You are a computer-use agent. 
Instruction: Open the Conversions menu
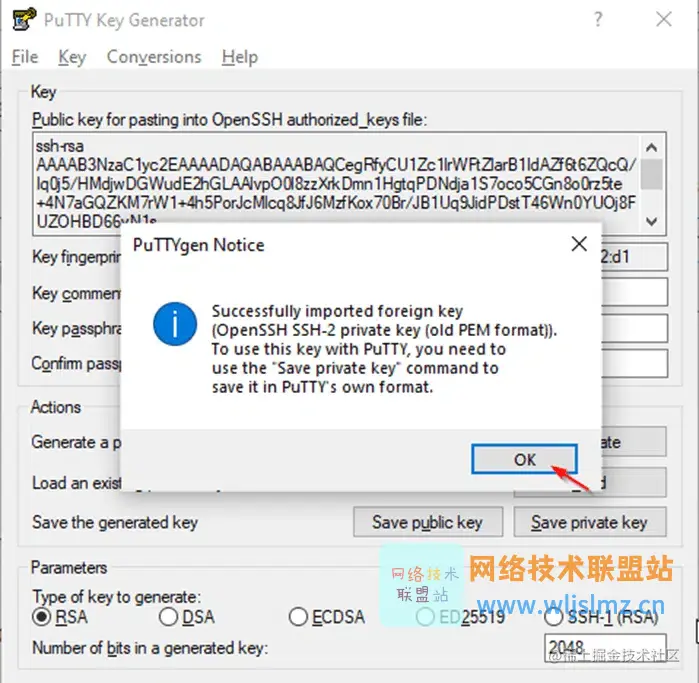[x=154, y=57]
